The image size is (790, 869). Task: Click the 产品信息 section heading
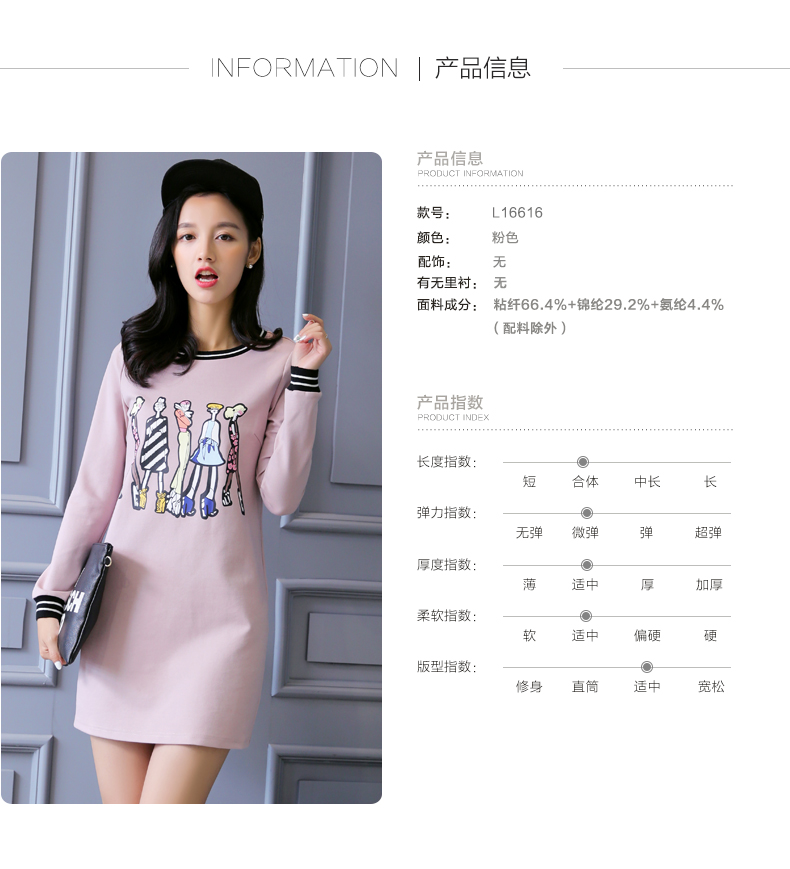tap(450, 159)
